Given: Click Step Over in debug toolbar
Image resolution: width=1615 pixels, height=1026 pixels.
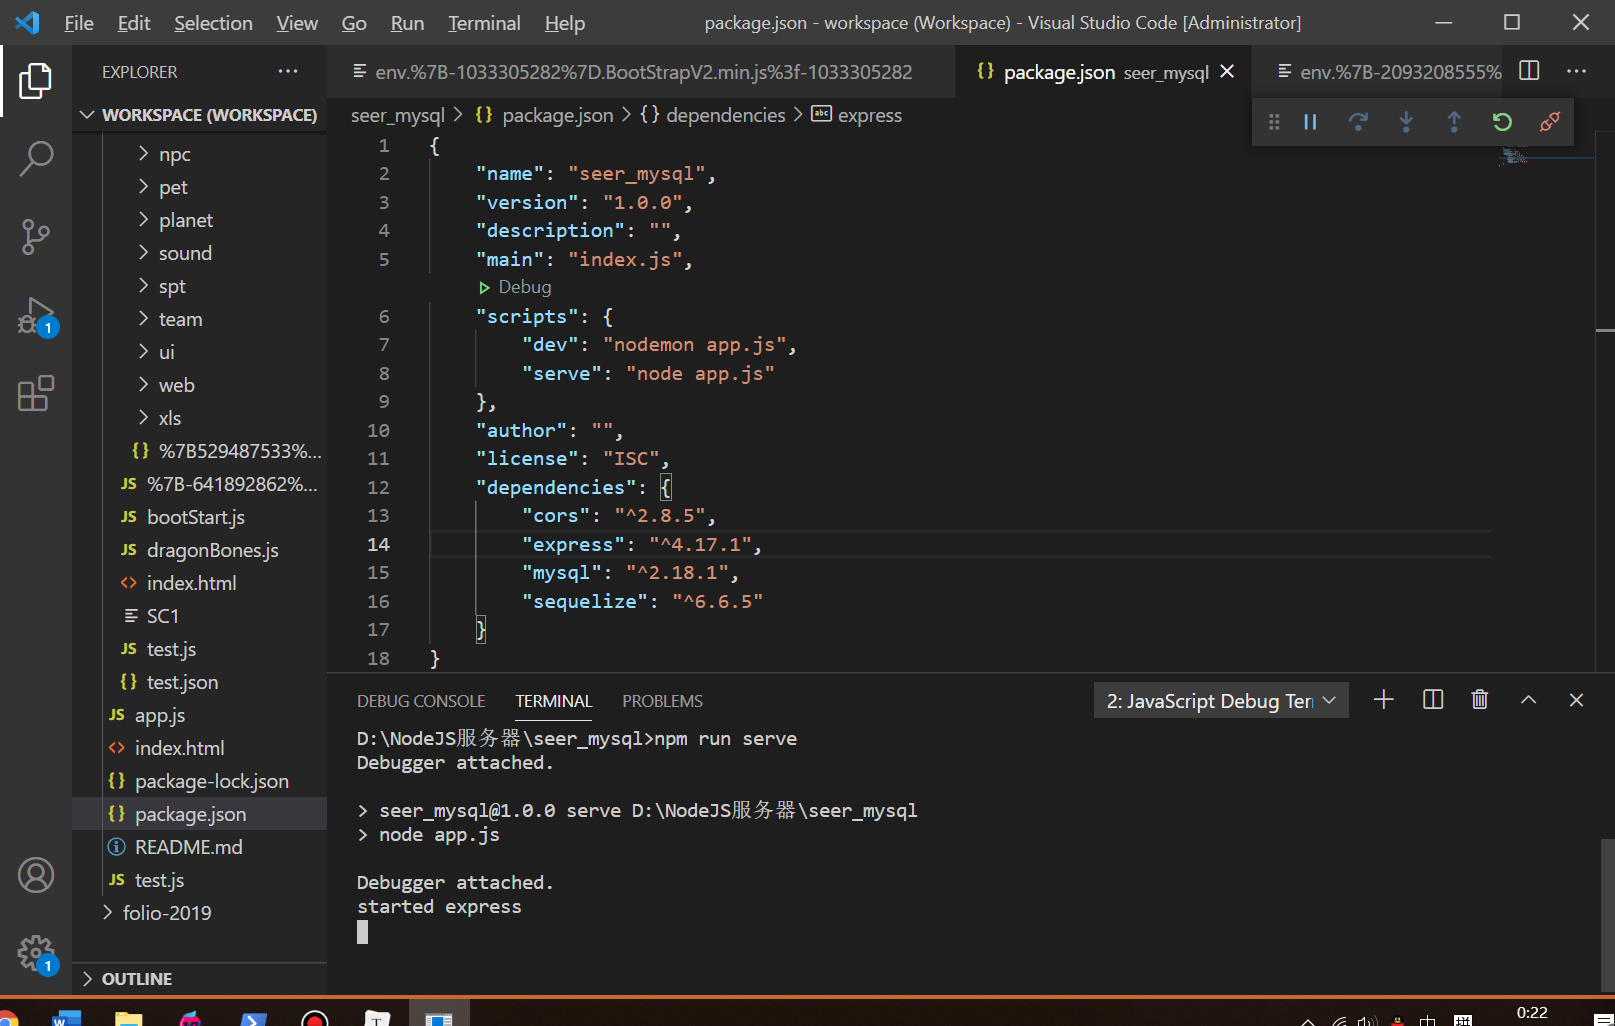Looking at the screenshot, I should [1358, 122].
